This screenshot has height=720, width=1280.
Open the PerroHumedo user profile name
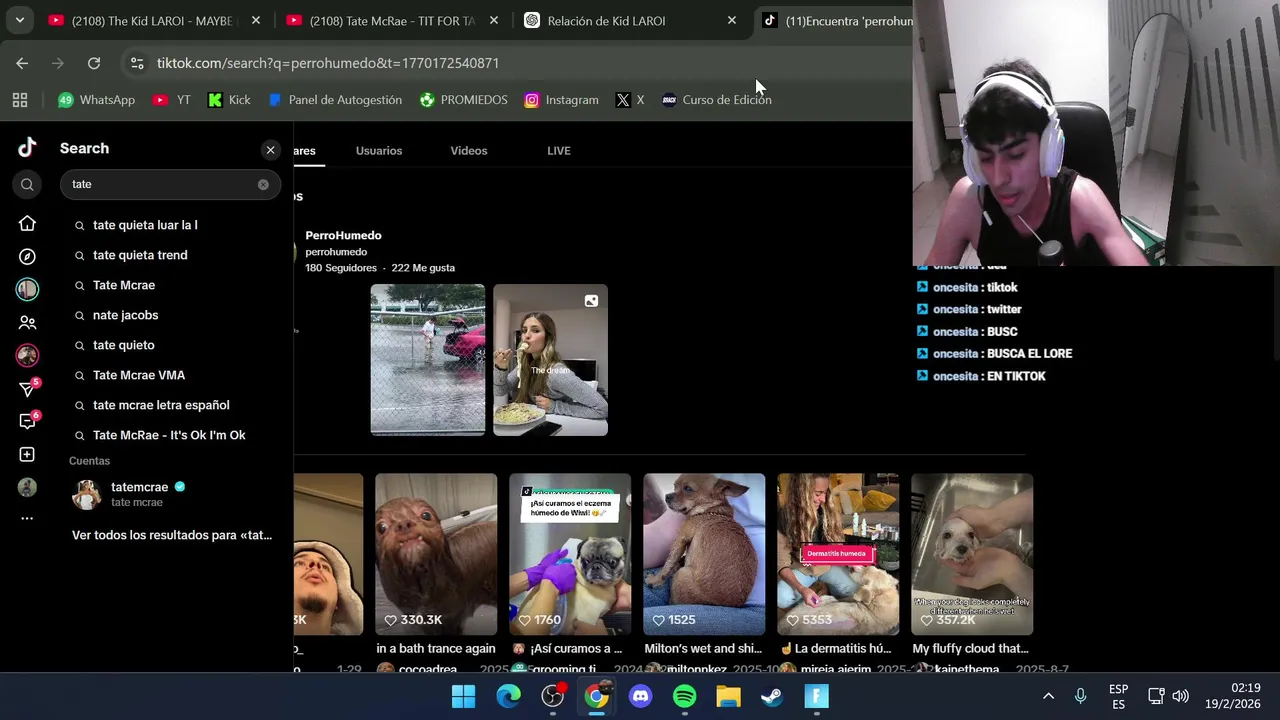[343, 235]
